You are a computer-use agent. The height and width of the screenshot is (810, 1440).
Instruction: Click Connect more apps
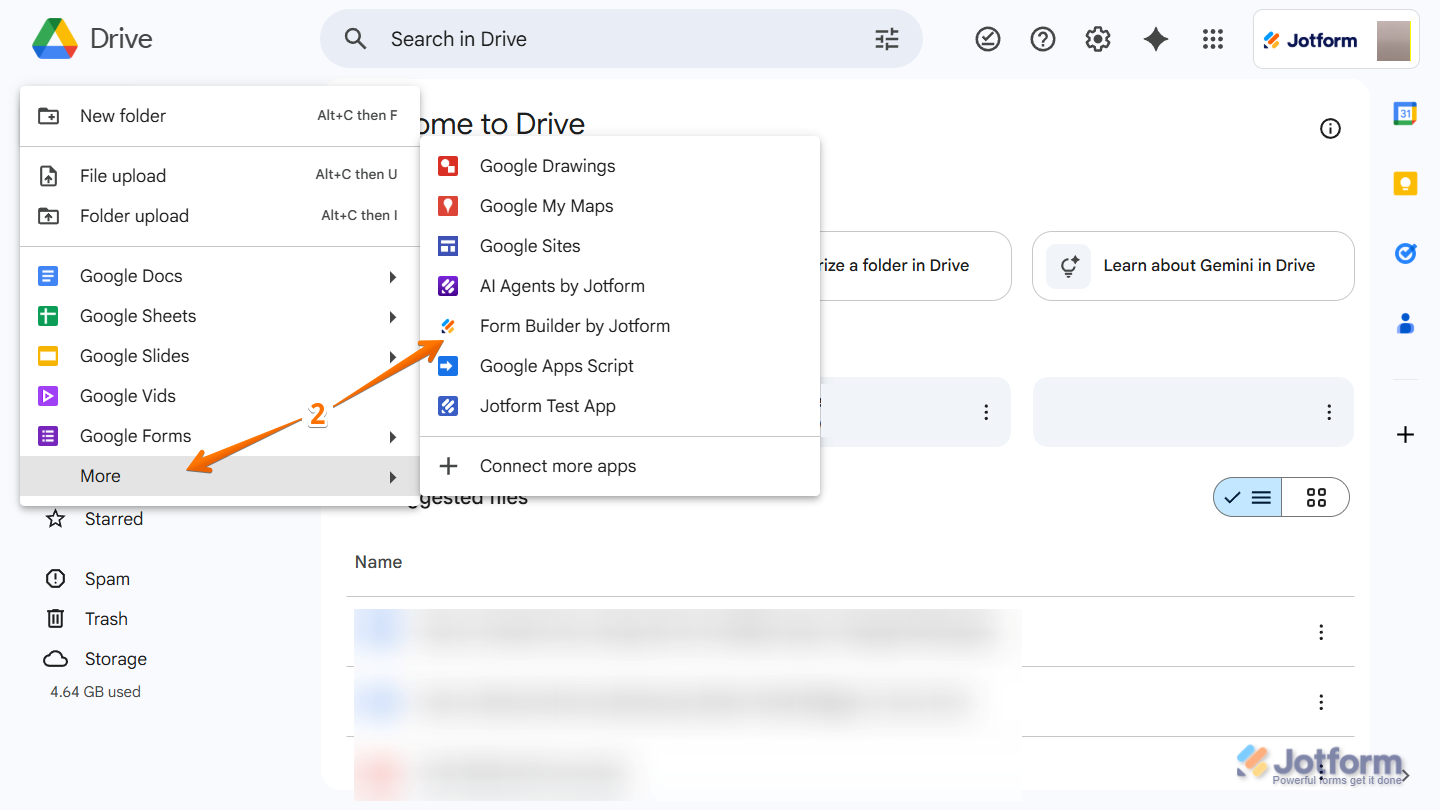pos(557,465)
